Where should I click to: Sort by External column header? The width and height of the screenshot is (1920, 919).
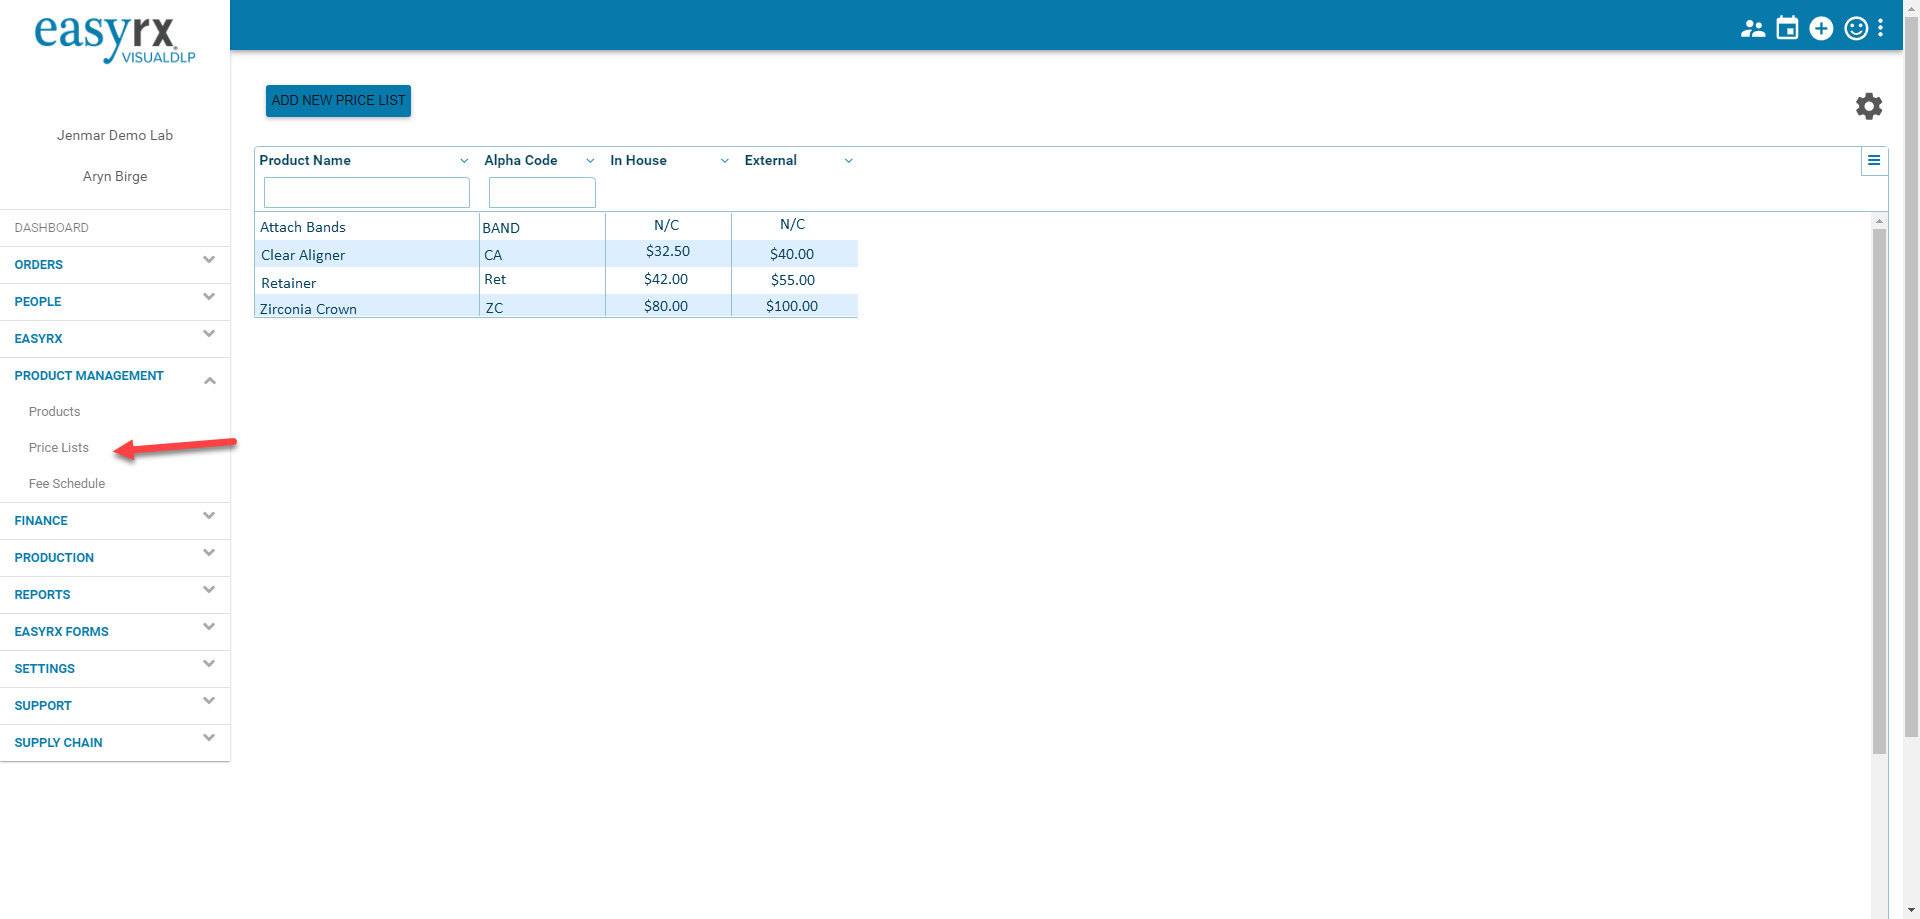[771, 161]
